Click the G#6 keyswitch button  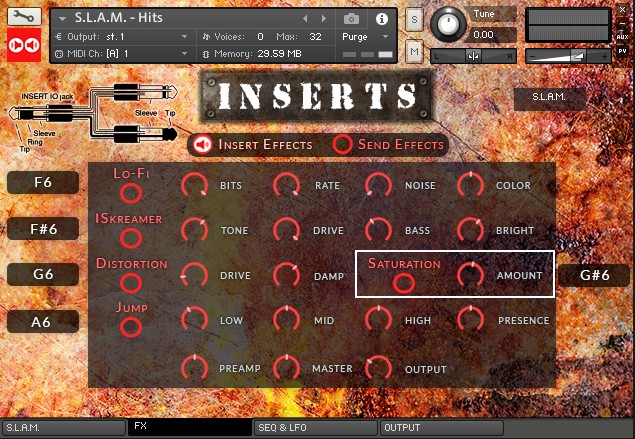point(594,275)
